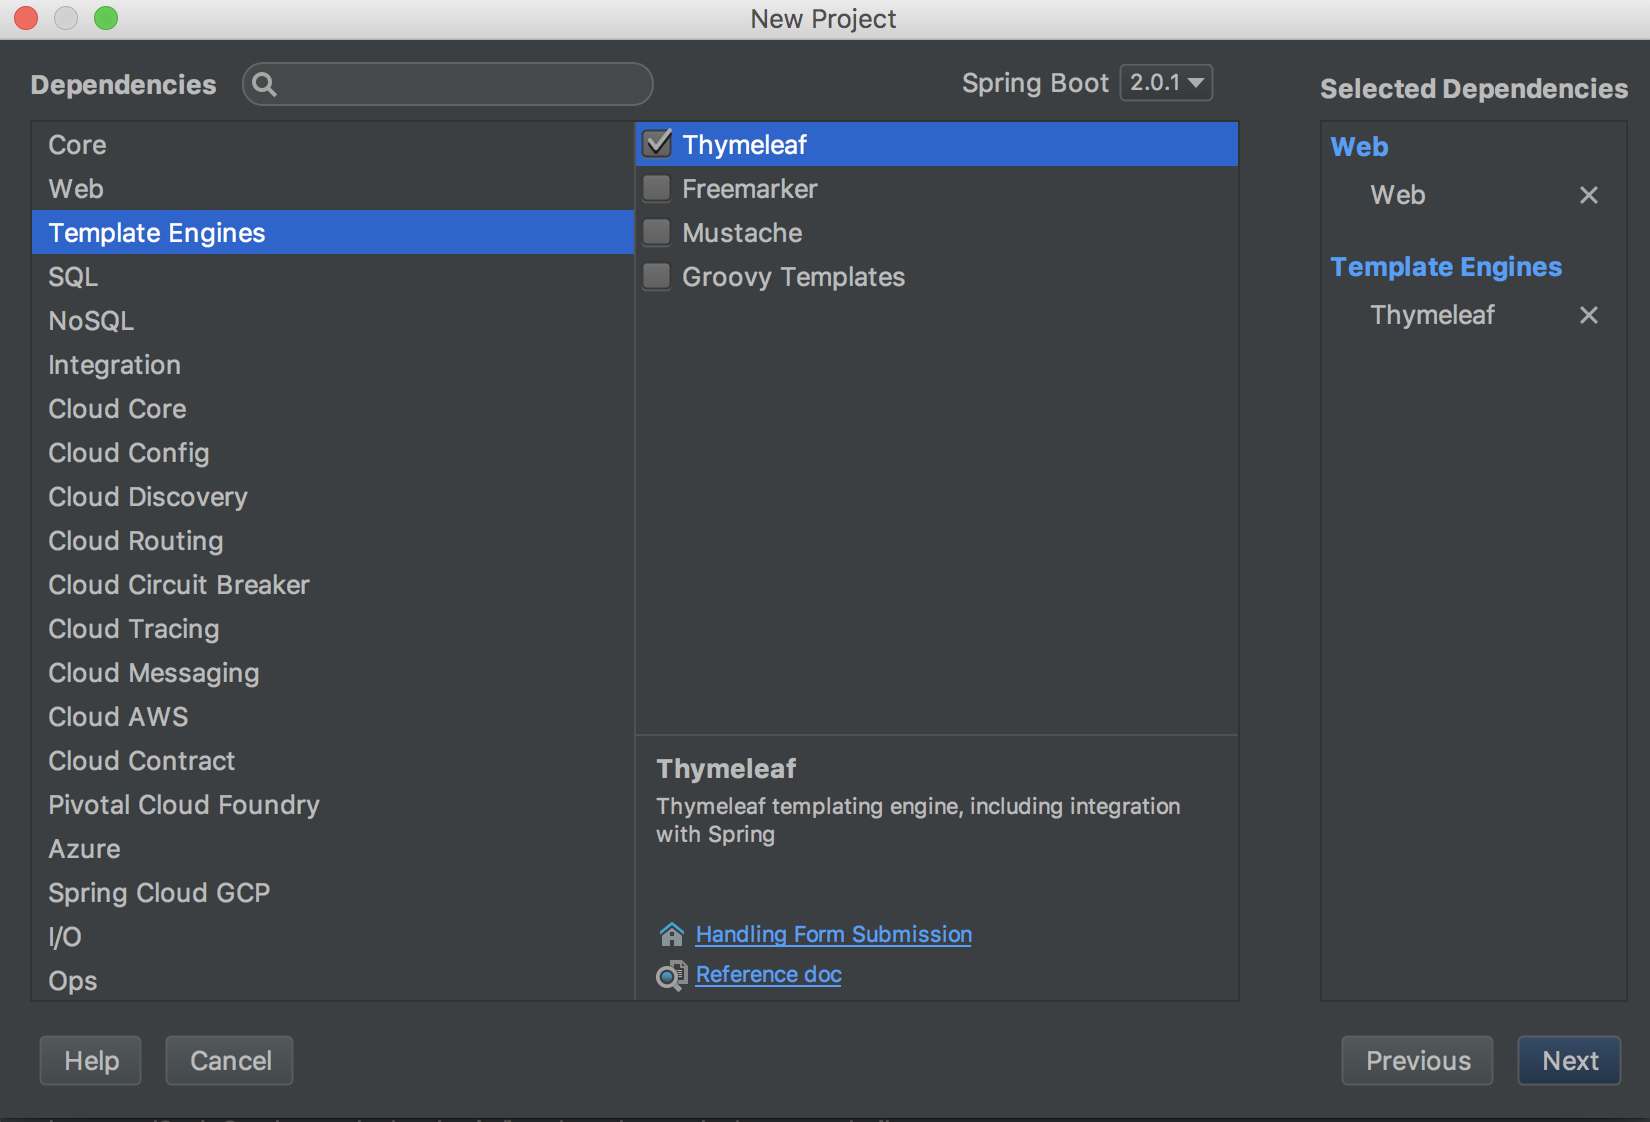The width and height of the screenshot is (1650, 1122).
Task: Focus the dependencies search field
Action: (460, 84)
